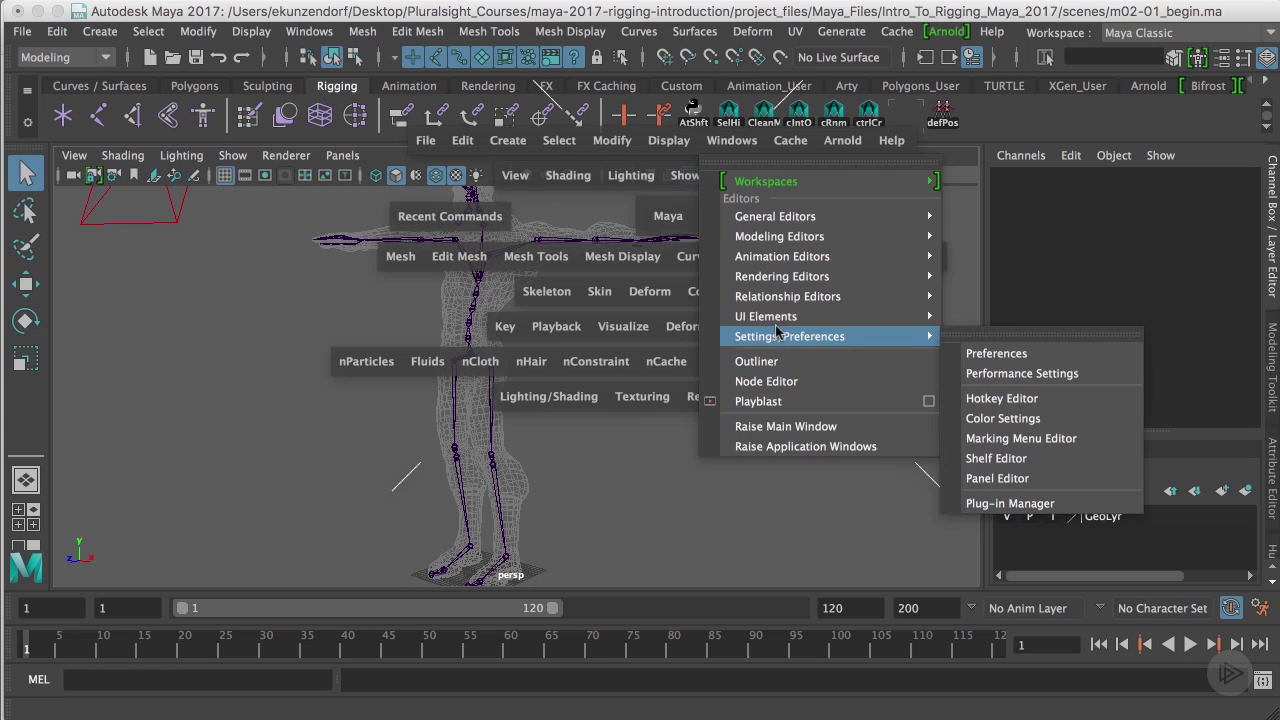Select the Lasso tool in toolbox

click(x=26, y=210)
